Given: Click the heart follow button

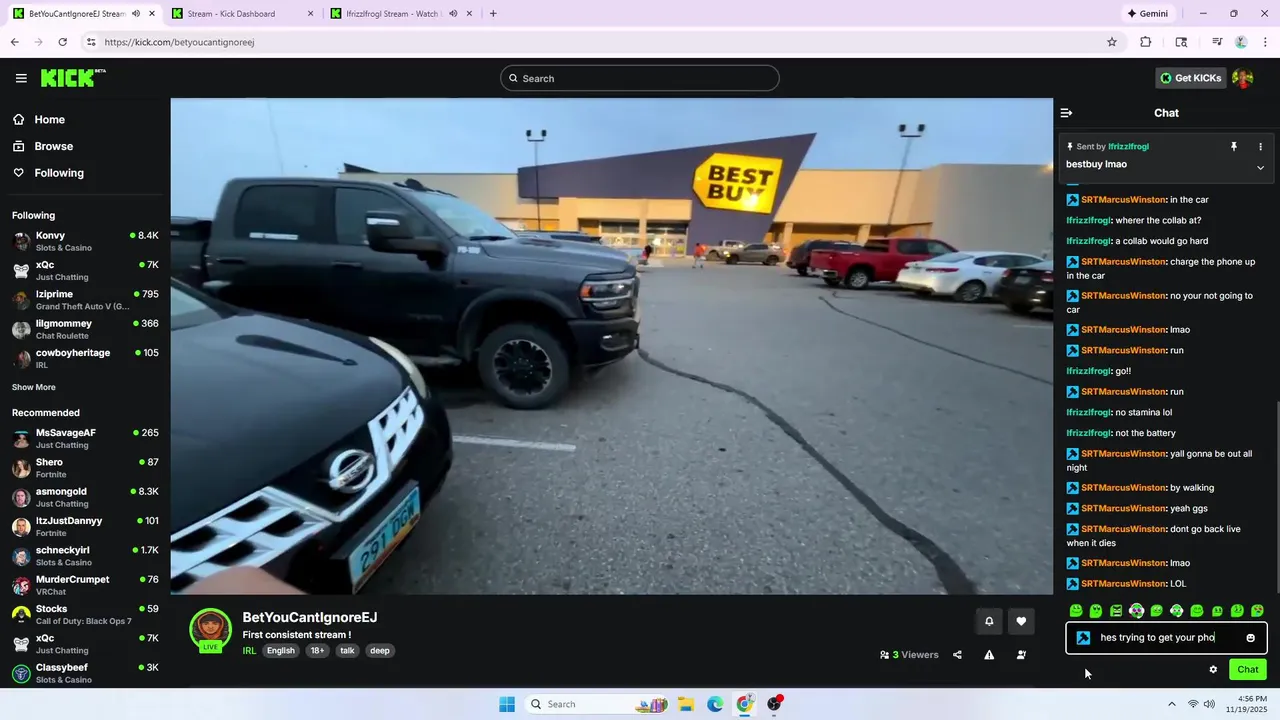Looking at the screenshot, I should [x=1021, y=621].
